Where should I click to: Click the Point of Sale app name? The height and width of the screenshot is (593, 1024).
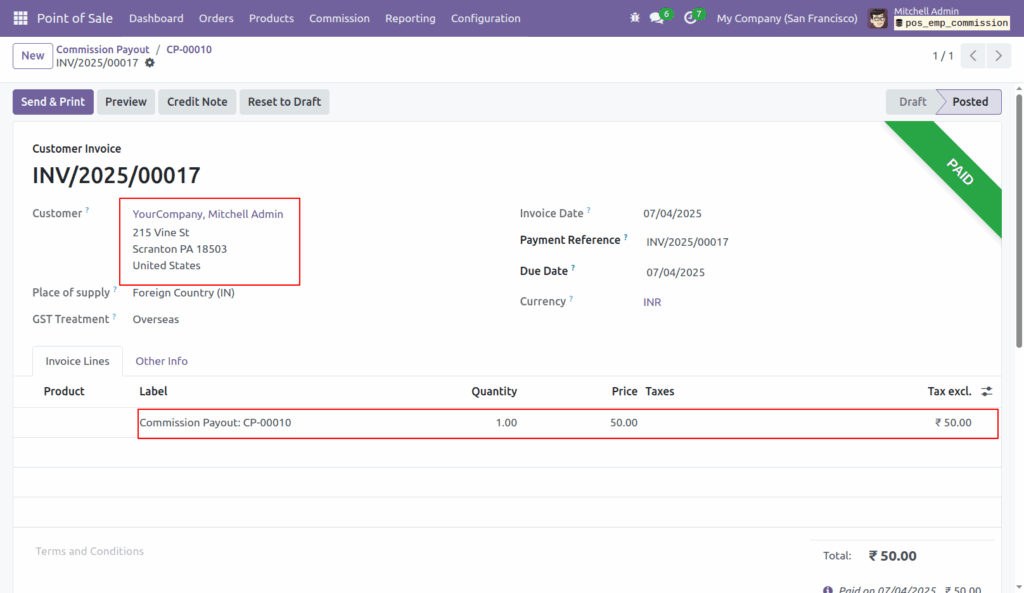pyautogui.click(x=74, y=18)
